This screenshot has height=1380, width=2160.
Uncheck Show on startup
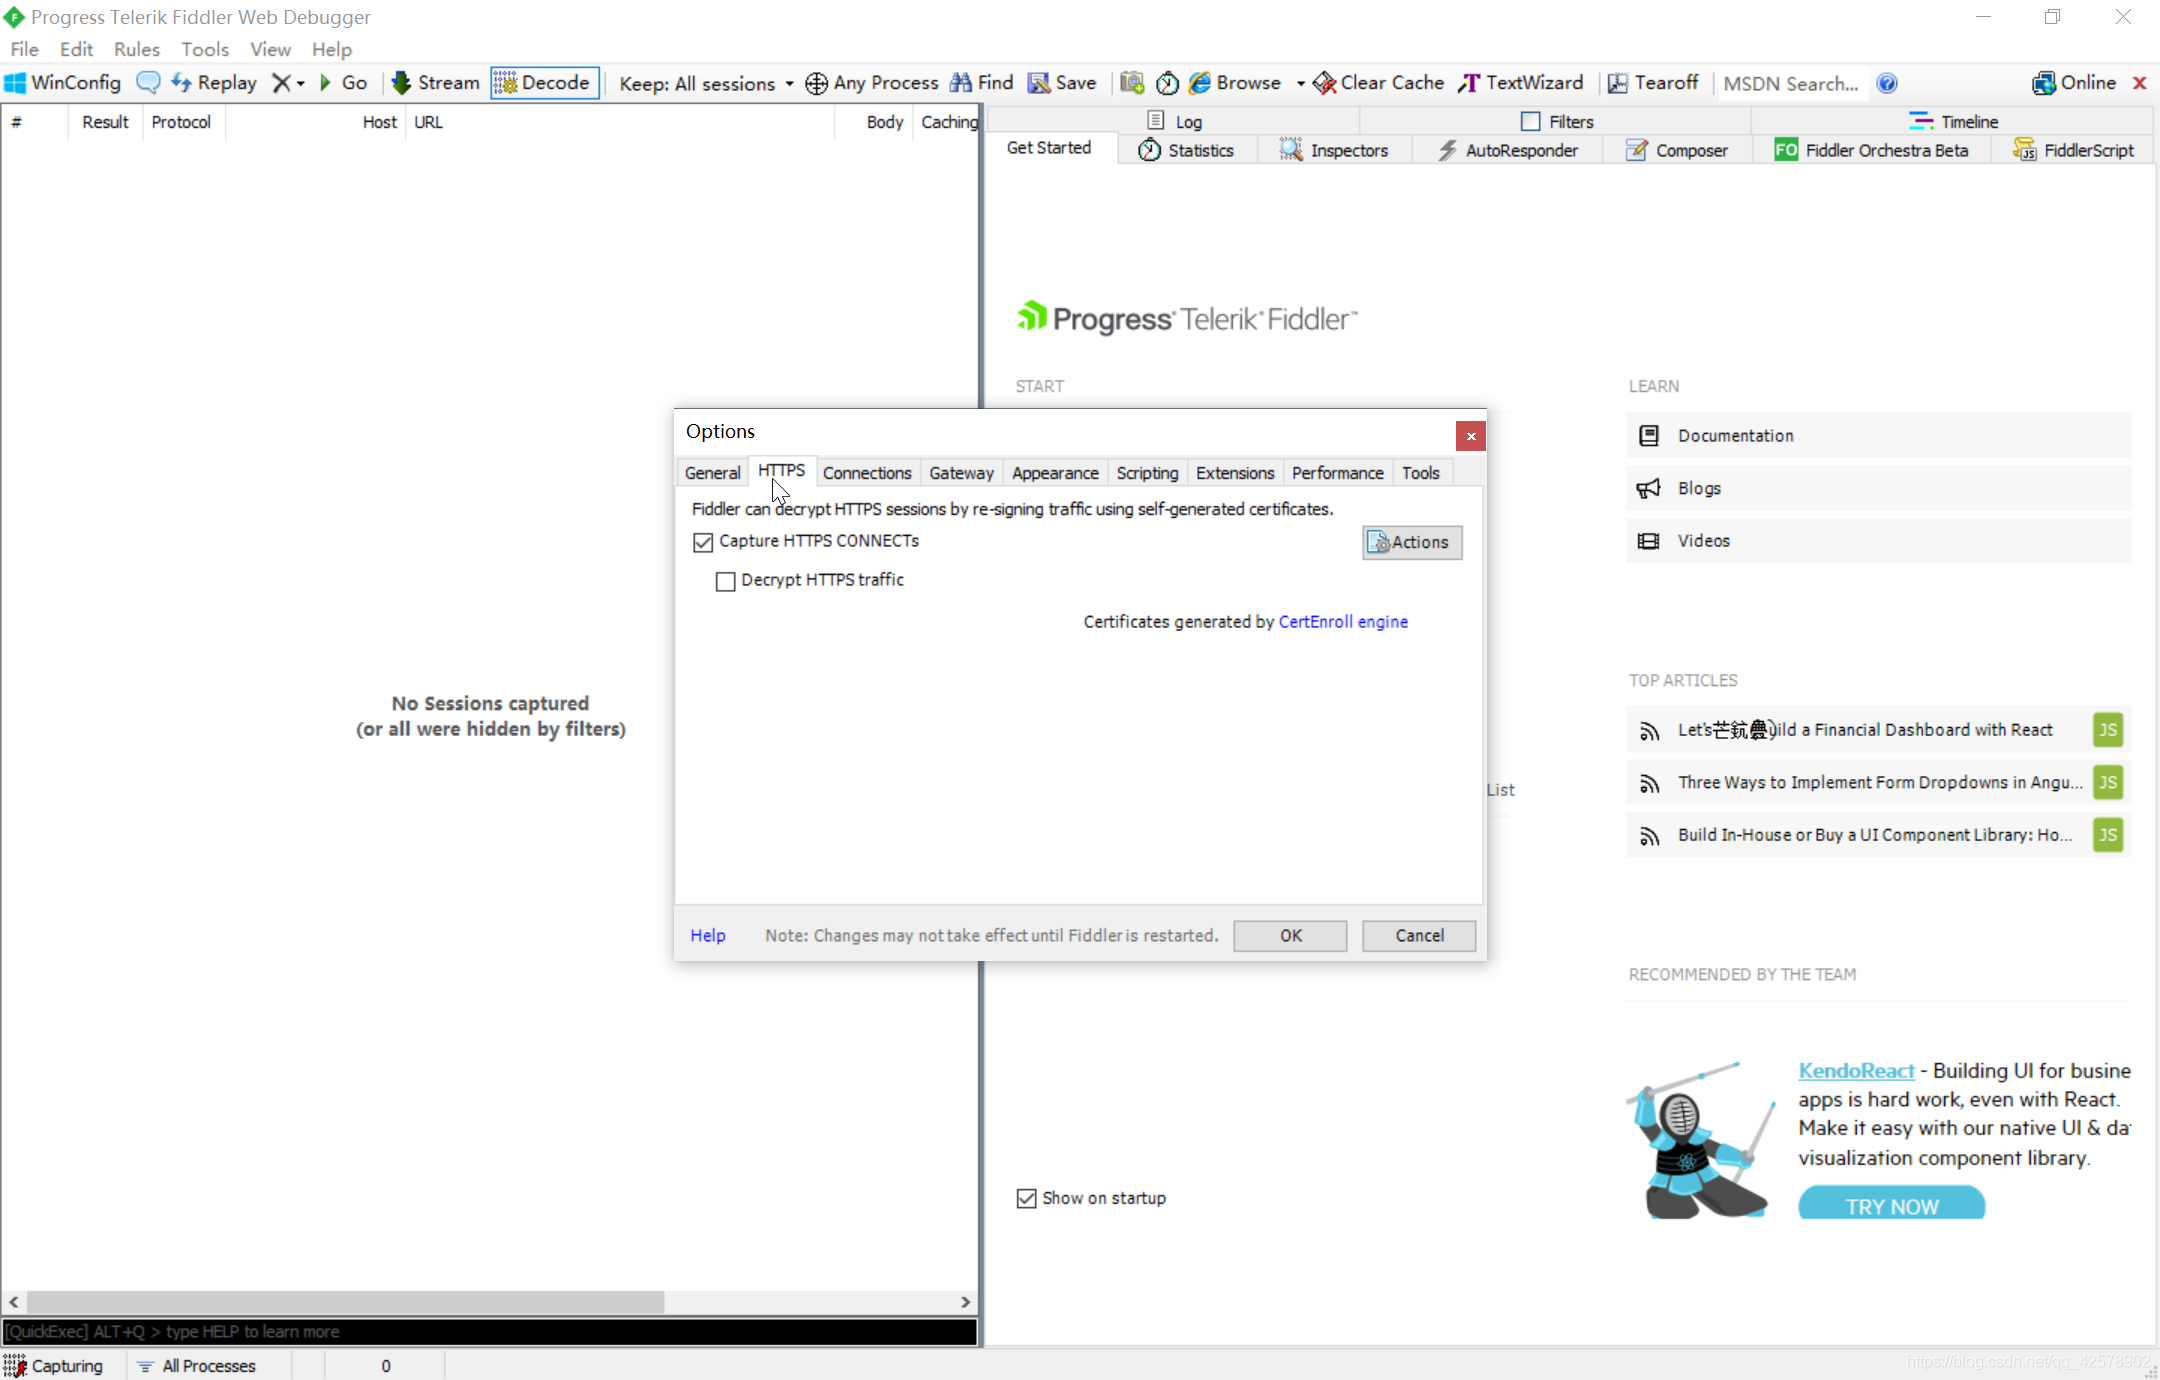(1026, 1198)
